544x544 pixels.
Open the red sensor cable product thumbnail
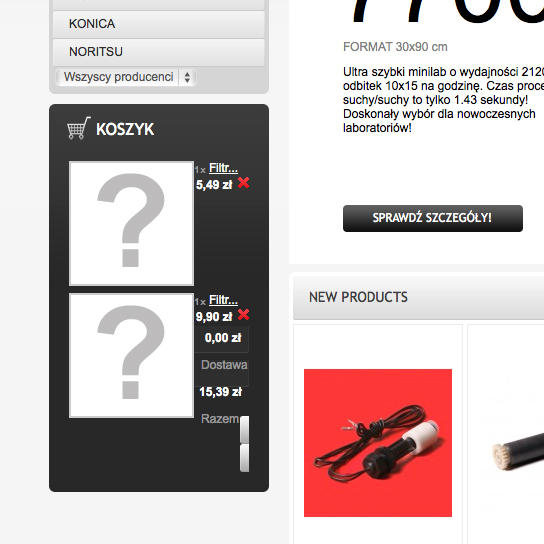tap(378, 443)
